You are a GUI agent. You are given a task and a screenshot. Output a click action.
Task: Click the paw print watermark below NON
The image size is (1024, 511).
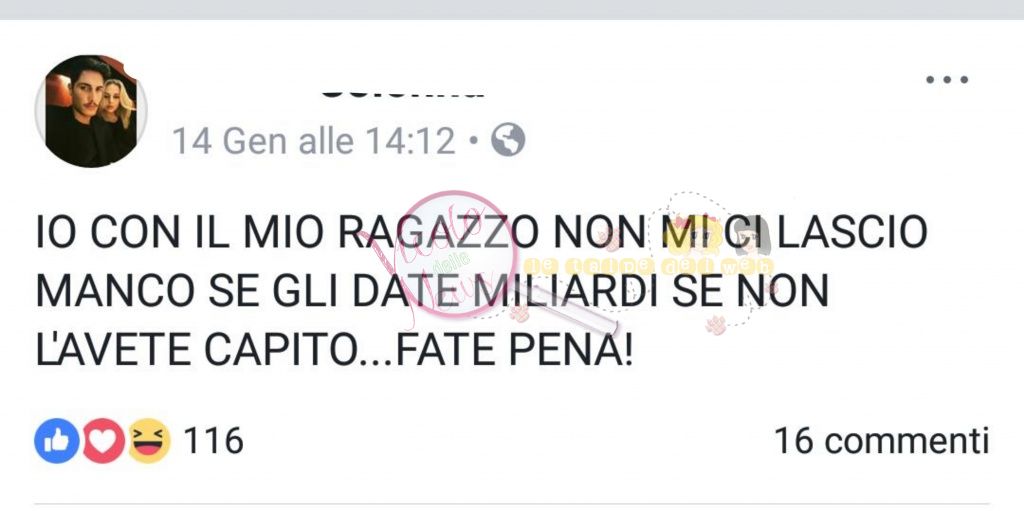point(716,325)
